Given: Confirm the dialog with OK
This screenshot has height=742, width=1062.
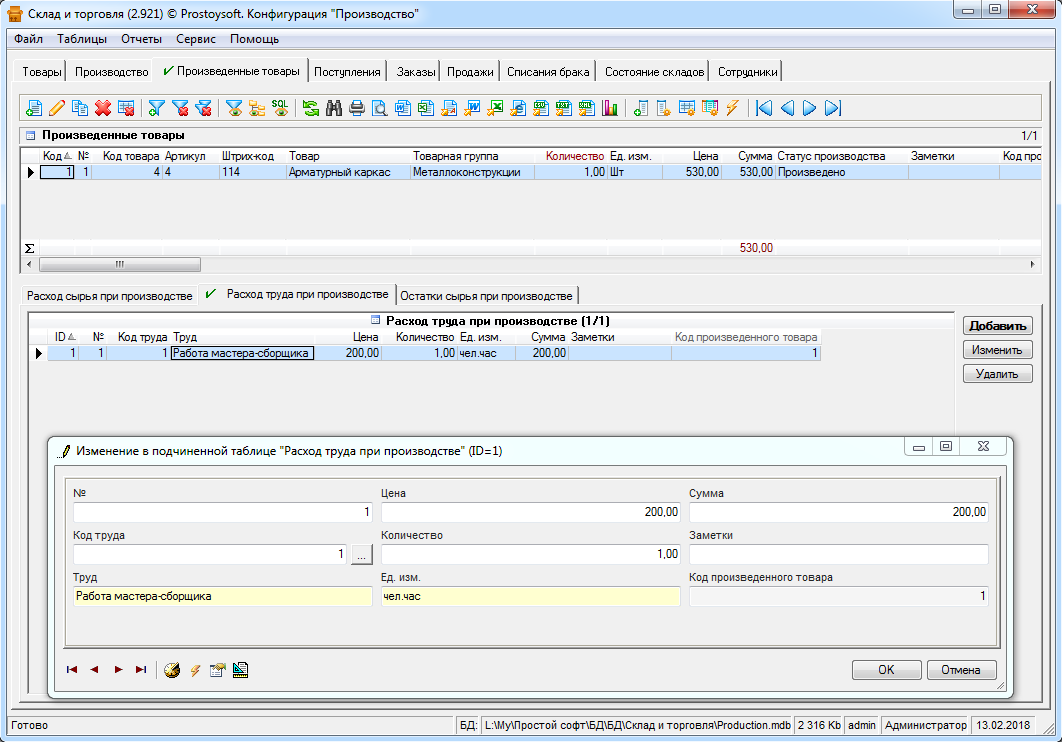Looking at the screenshot, I should tap(887, 670).
